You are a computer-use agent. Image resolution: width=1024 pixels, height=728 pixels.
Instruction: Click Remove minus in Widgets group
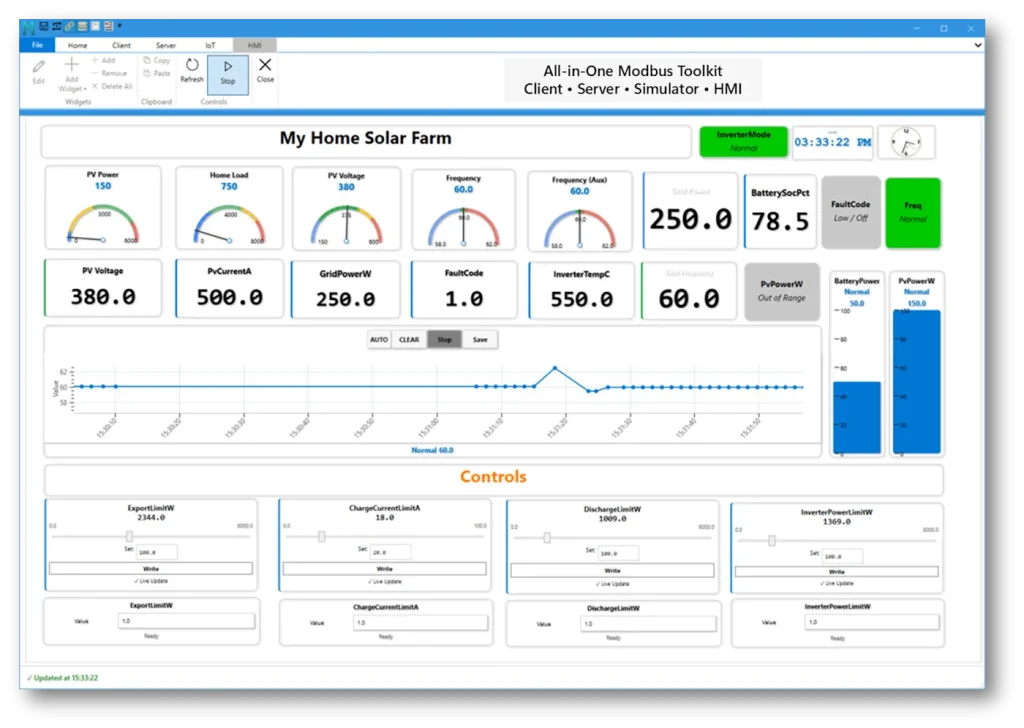(x=109, y=73)
